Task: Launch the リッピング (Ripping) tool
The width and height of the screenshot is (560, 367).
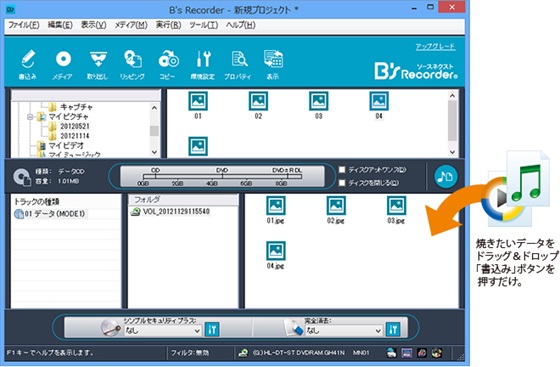Action: (132, 64)
